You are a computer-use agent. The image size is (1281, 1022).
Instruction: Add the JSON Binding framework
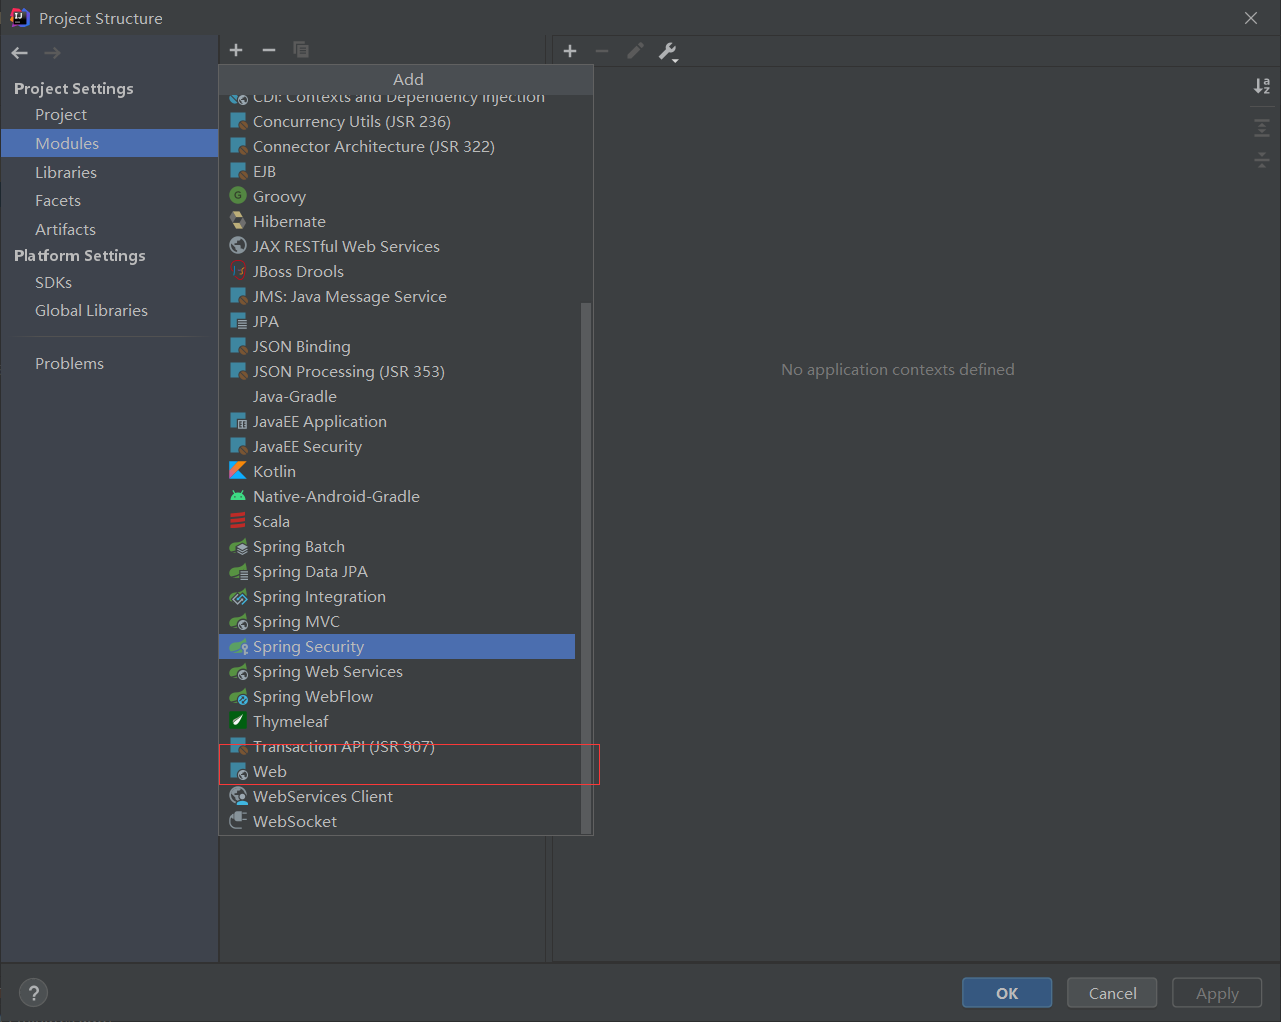pyautogui.click(x=397, y=346)
